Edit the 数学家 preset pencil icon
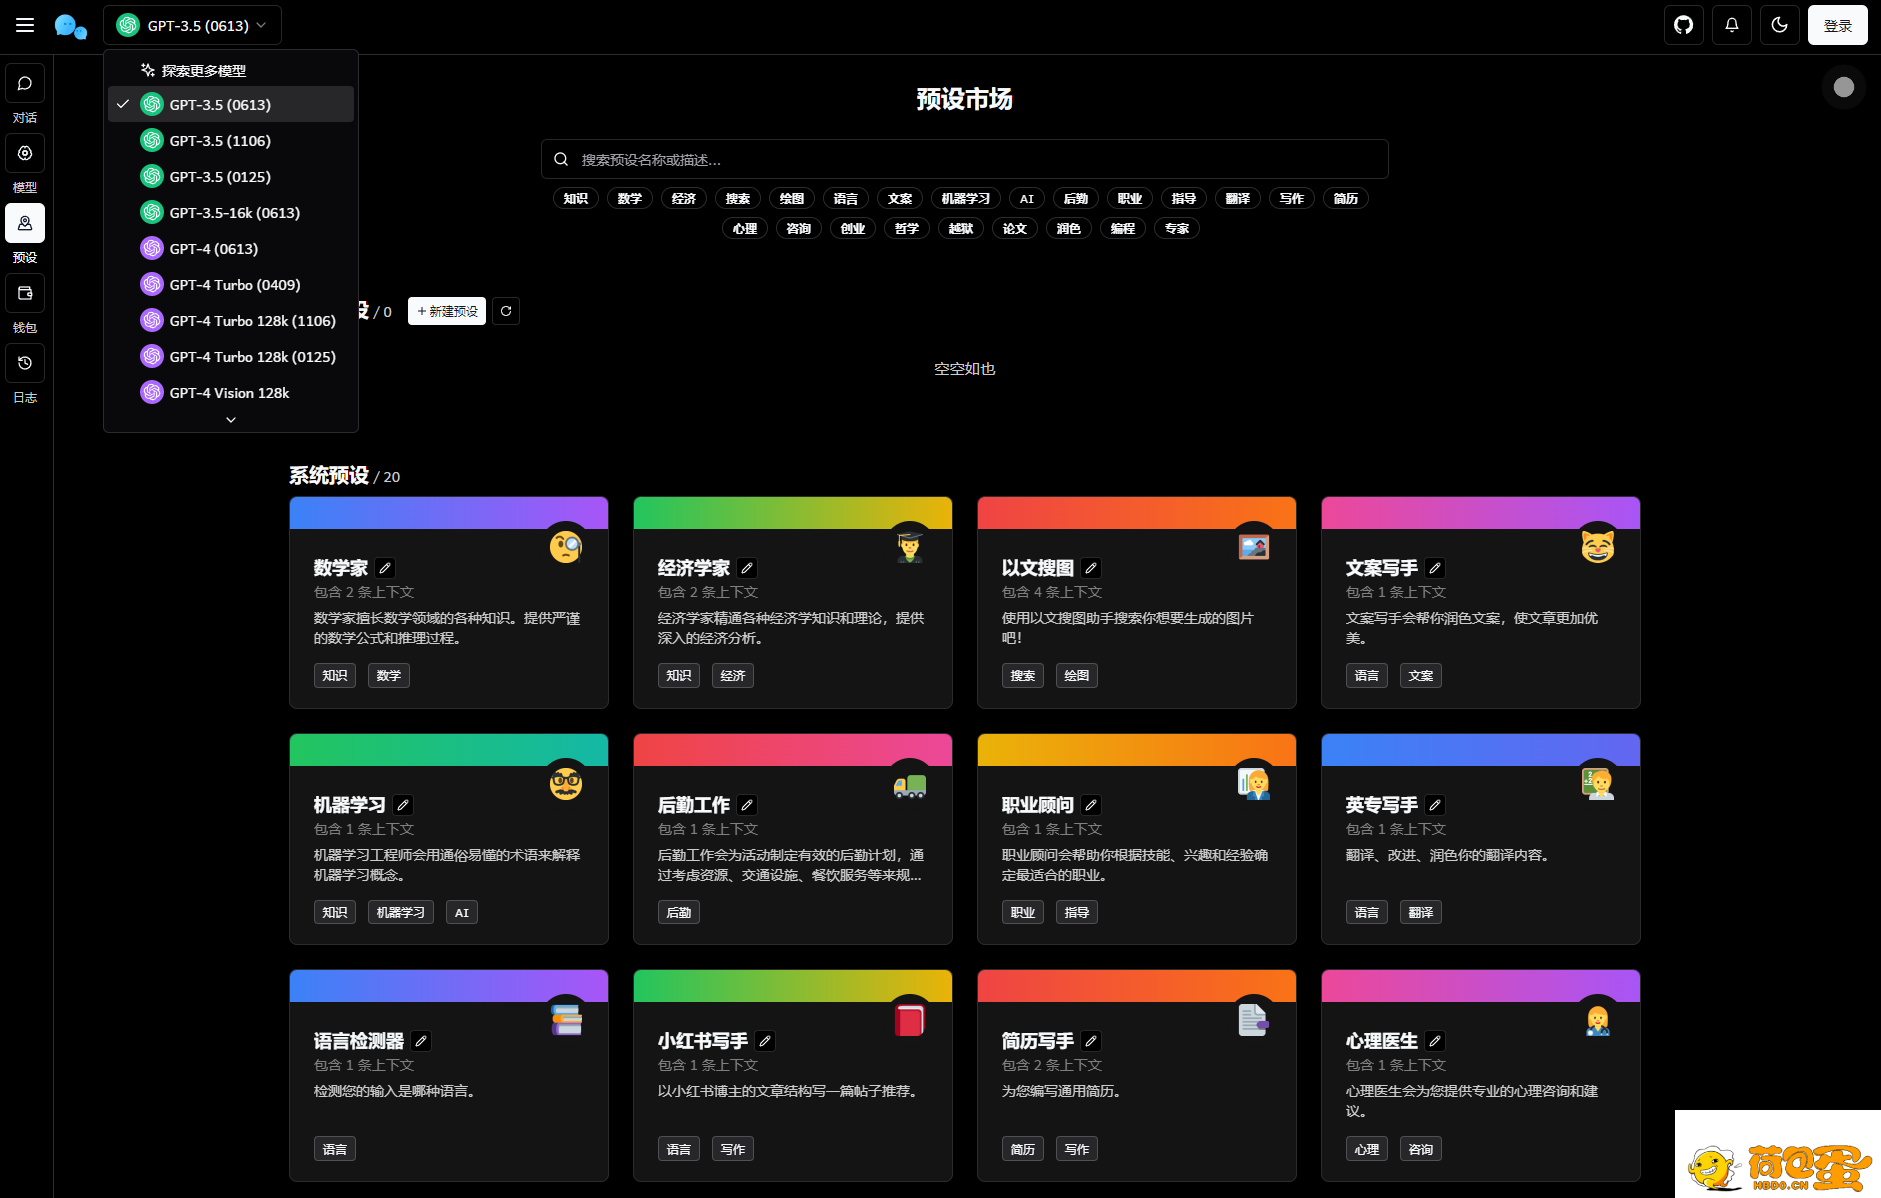The height and width of the screenshot is (1198, 1881). (385, 568)
